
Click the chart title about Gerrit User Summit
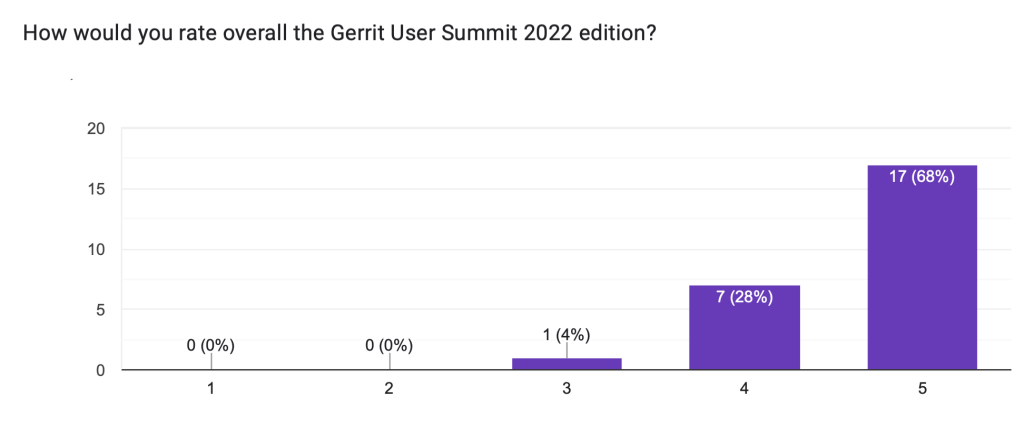(x=339, y=32)
